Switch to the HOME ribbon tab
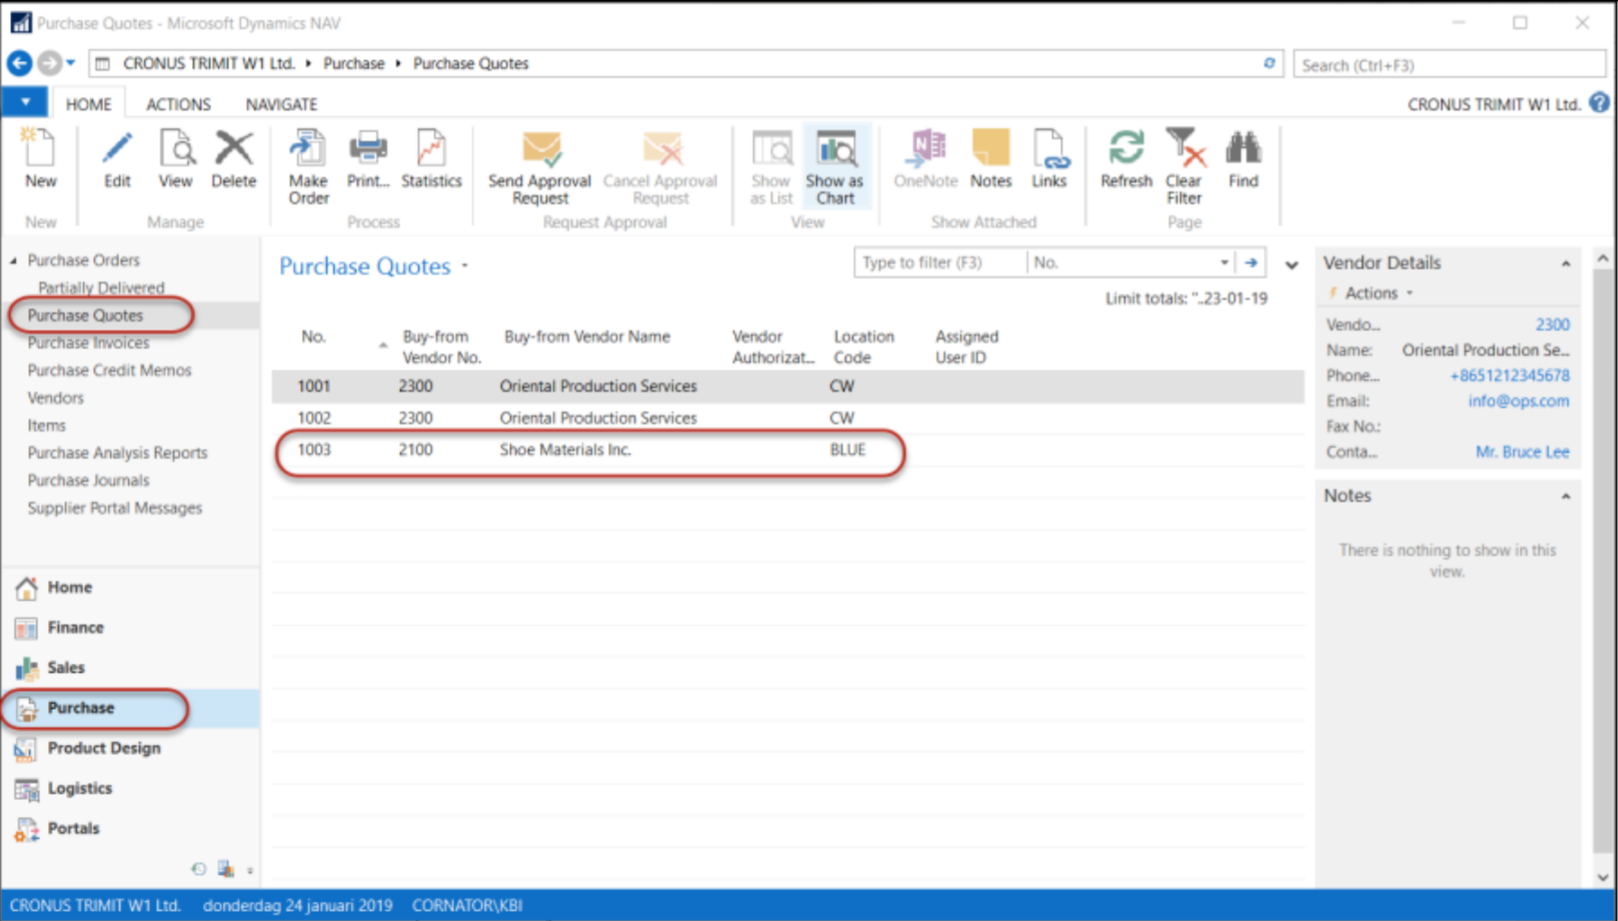 pyautogui.click(x=88, y=104)
